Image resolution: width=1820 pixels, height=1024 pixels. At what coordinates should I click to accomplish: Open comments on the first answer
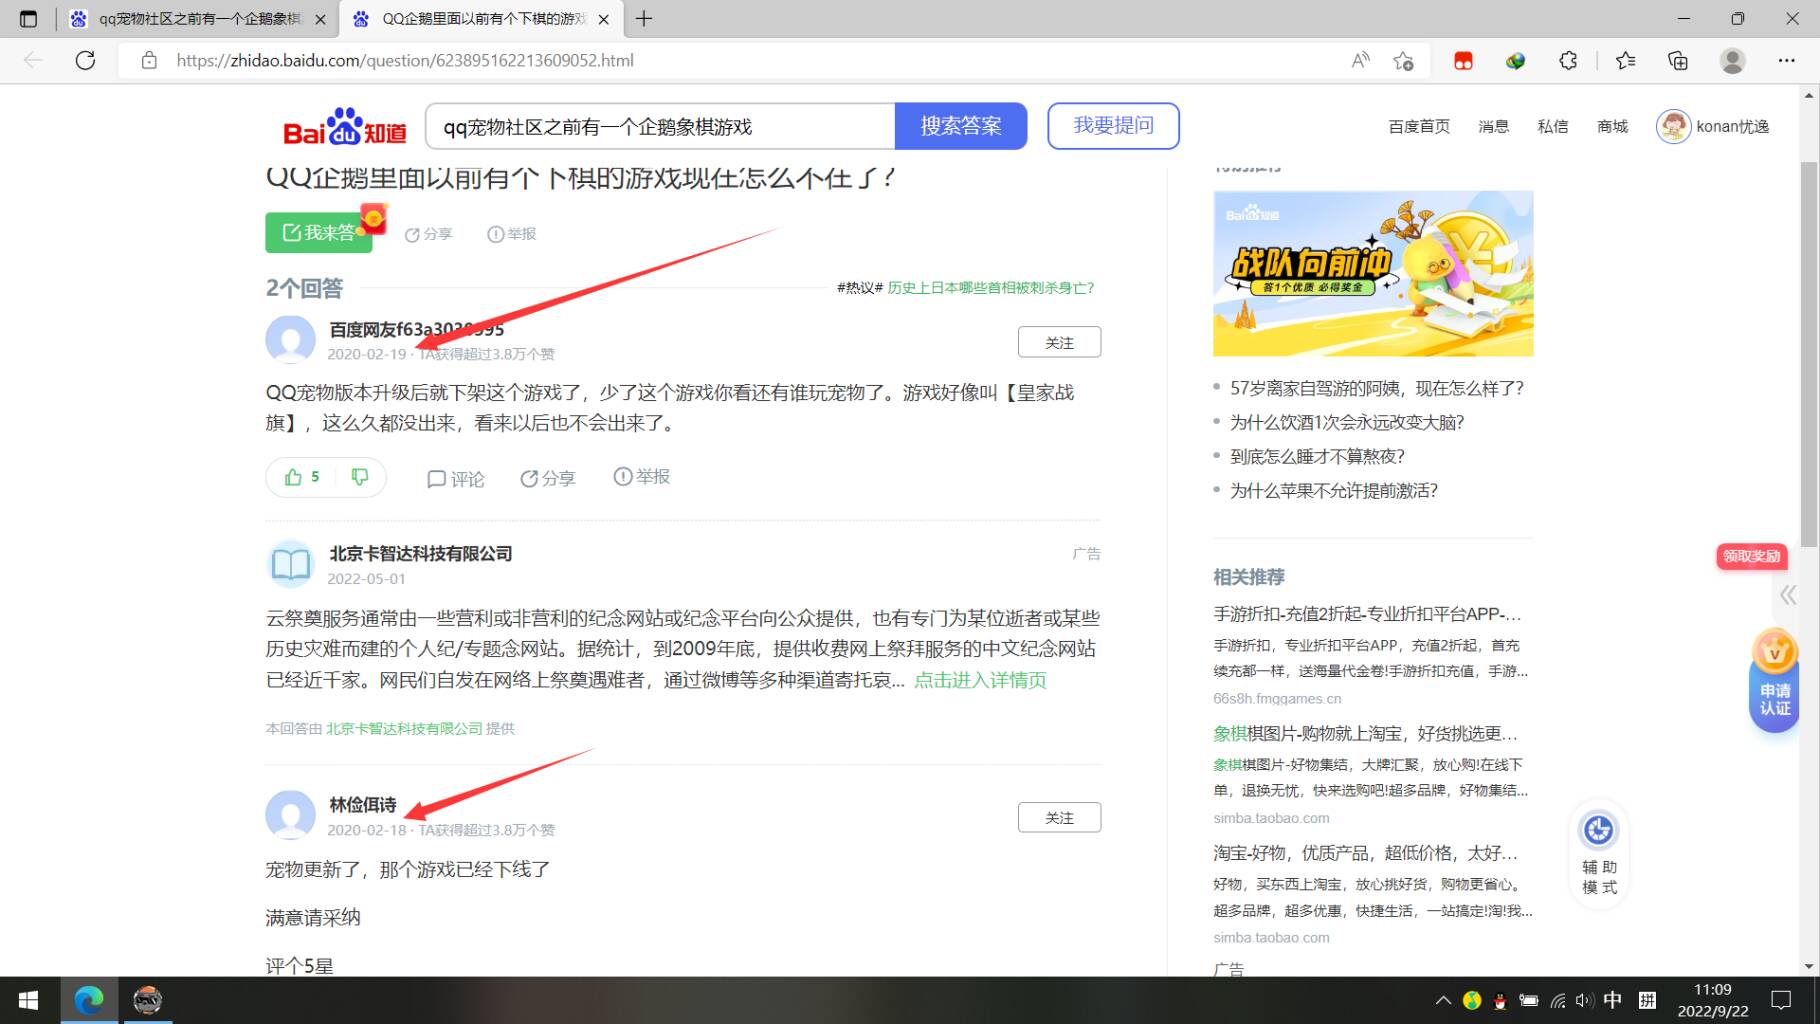(455, 479)
